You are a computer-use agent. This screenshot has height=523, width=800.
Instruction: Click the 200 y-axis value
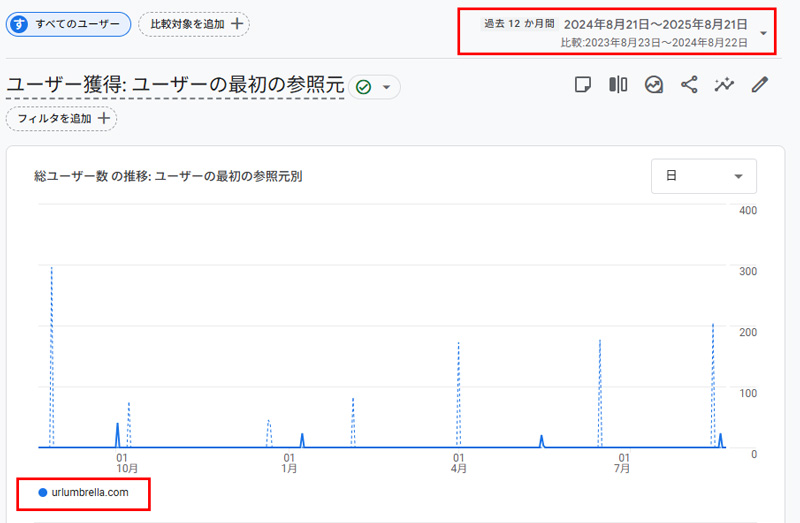(x=748, y=332)
